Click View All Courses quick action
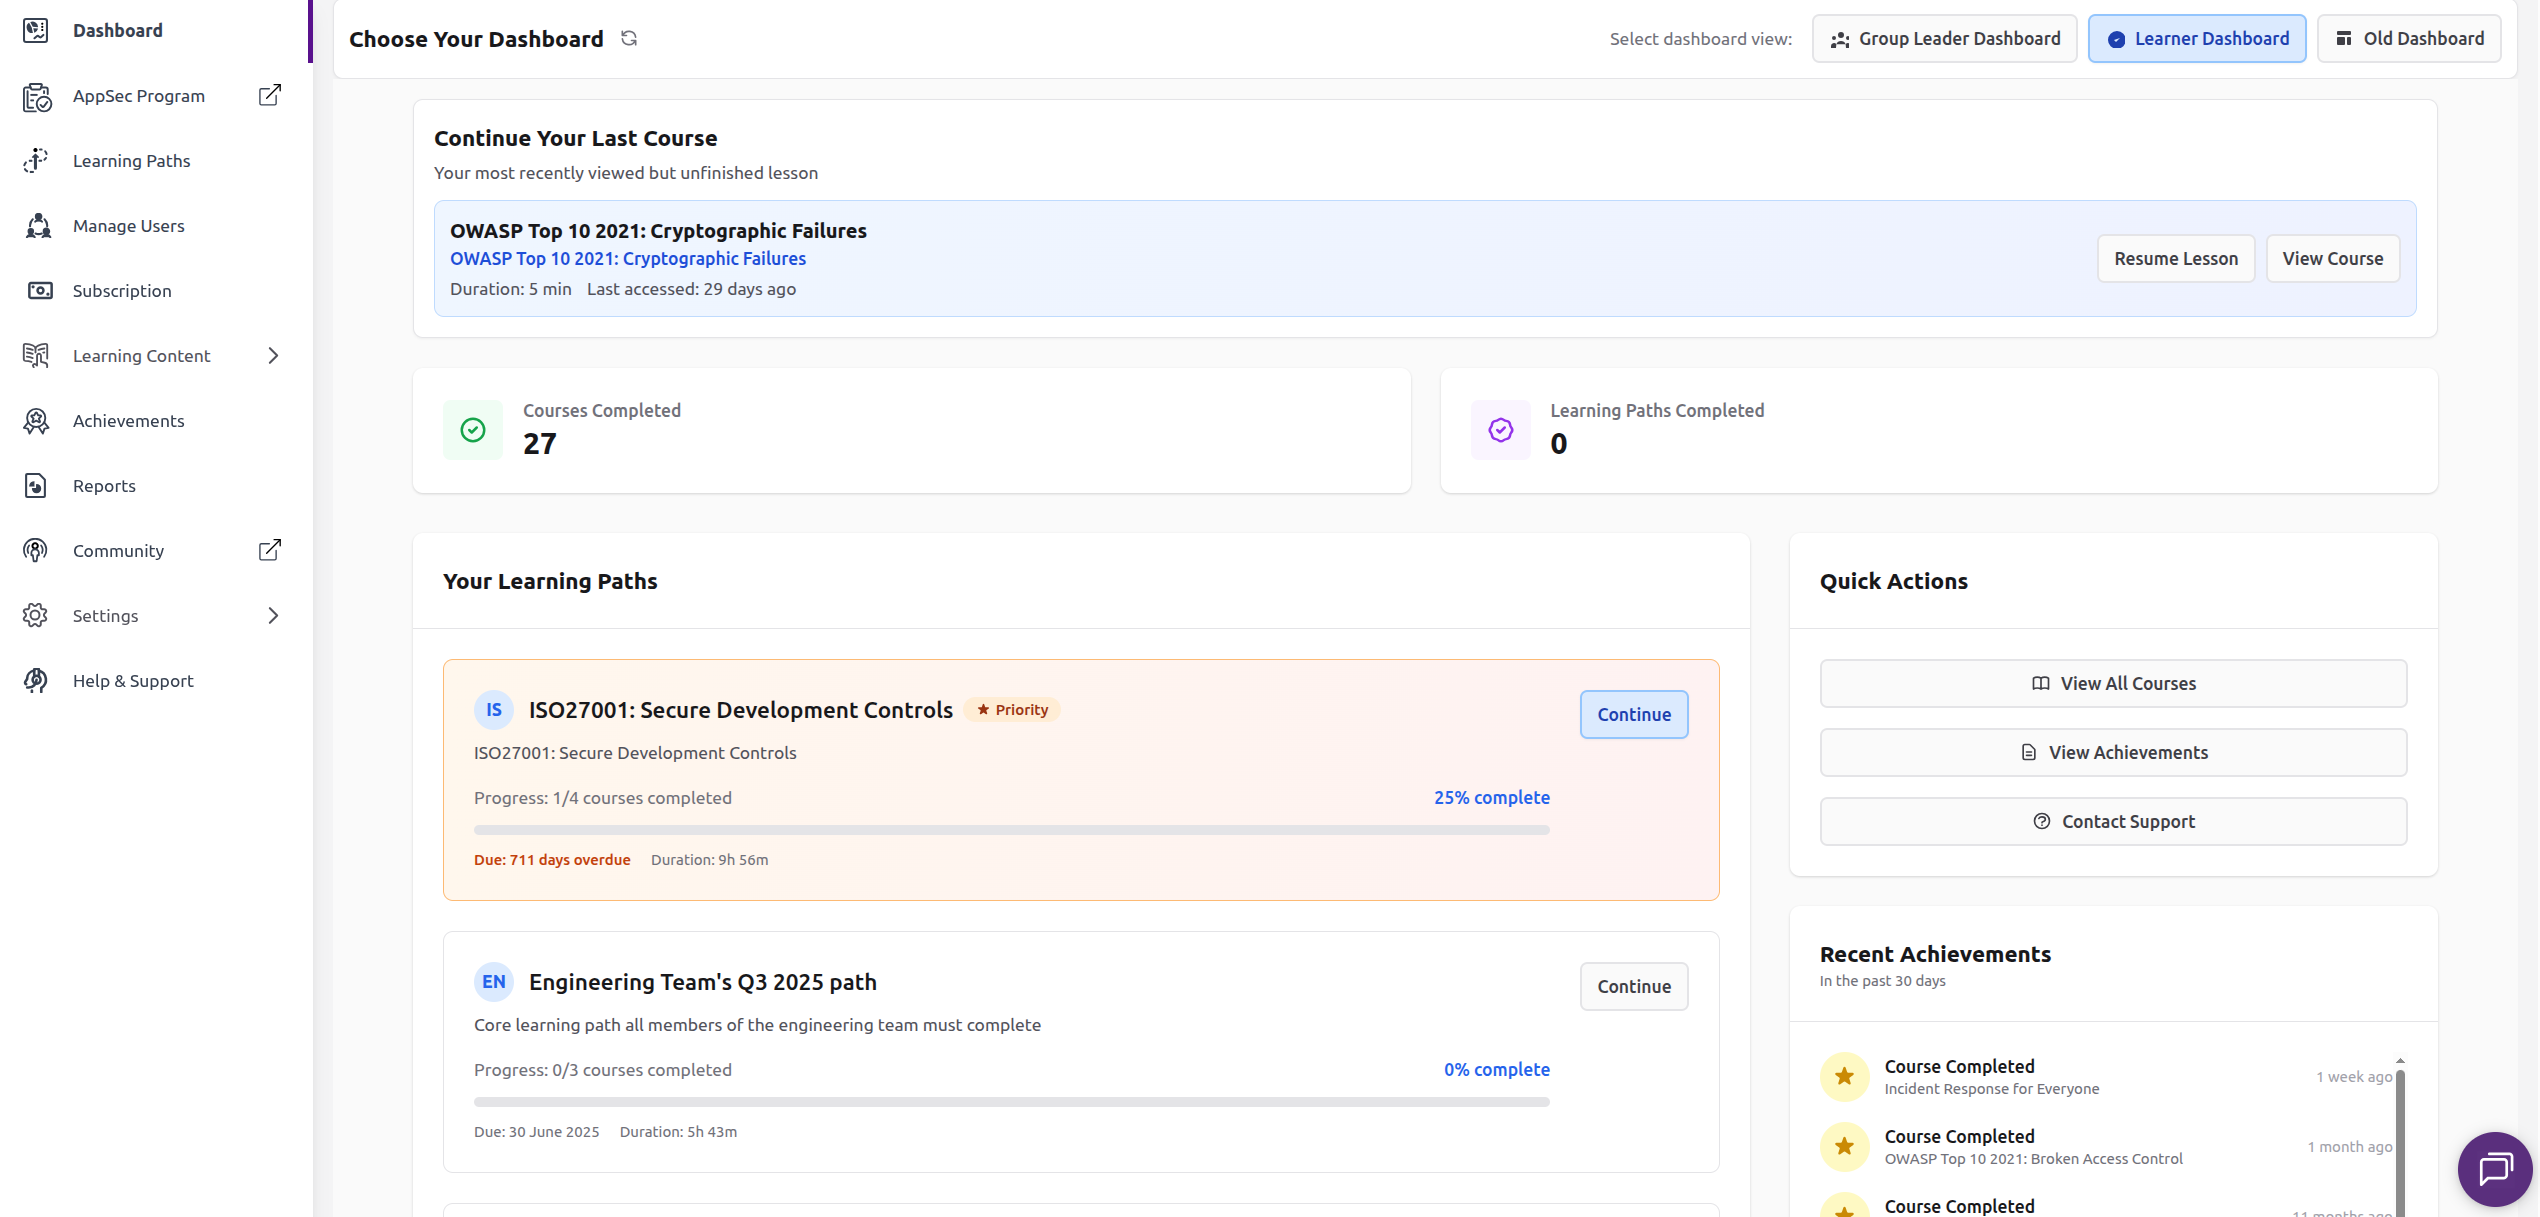Image resolution: width=2540 pixels, height=1217 pixels. pyautogui.click(x=2112, y=683)
